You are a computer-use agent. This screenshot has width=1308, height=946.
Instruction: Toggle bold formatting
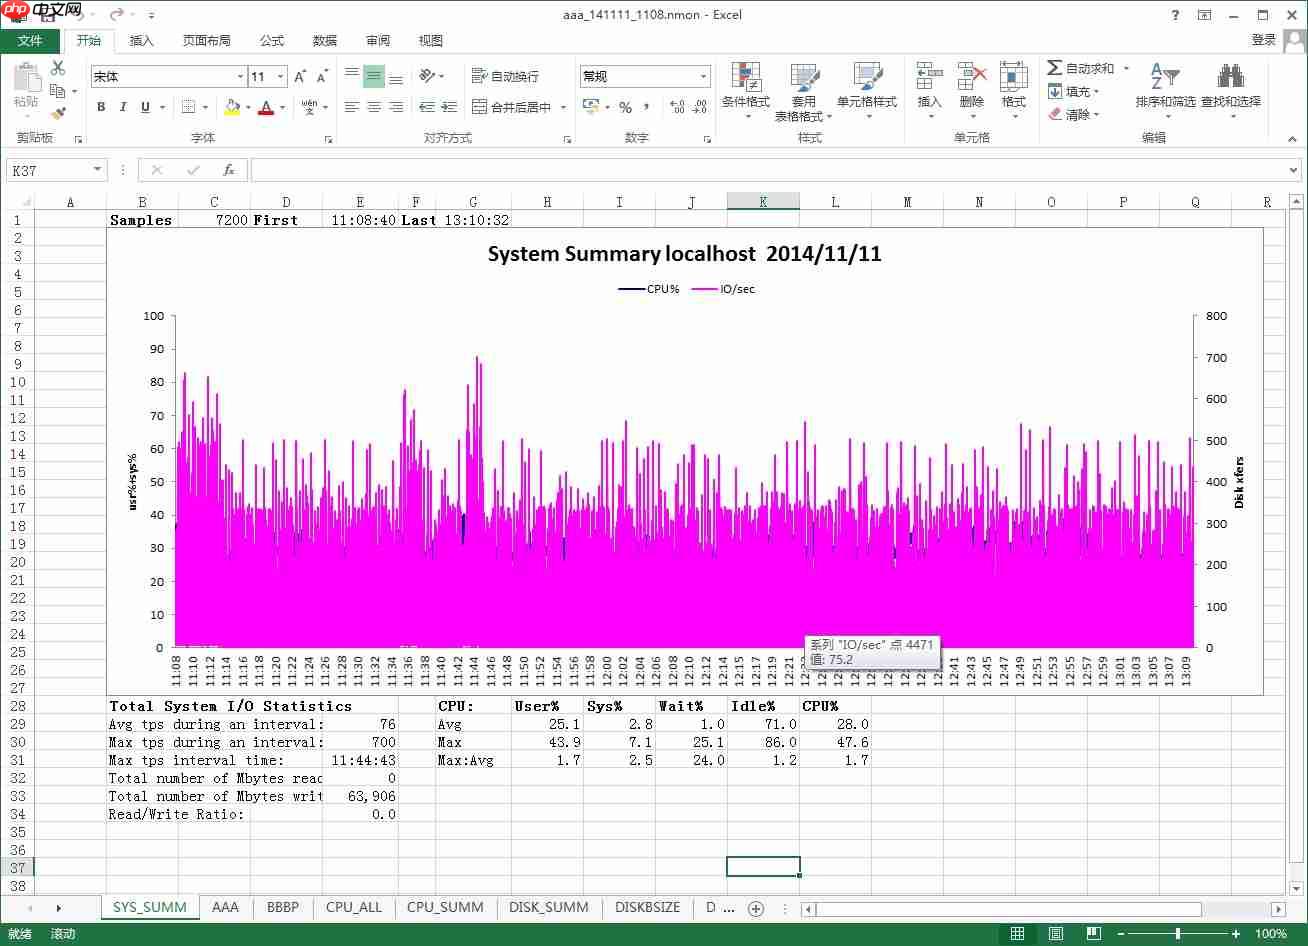click(x=101, y=107)
